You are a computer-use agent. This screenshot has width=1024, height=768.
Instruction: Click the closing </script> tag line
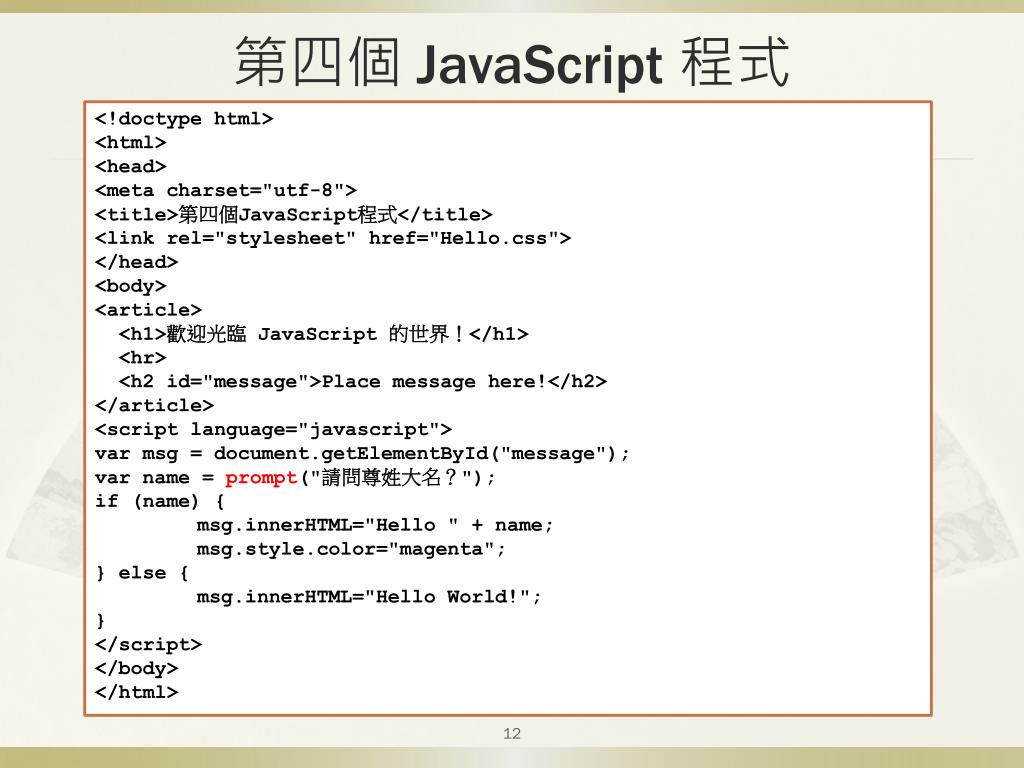coord(148,645)
